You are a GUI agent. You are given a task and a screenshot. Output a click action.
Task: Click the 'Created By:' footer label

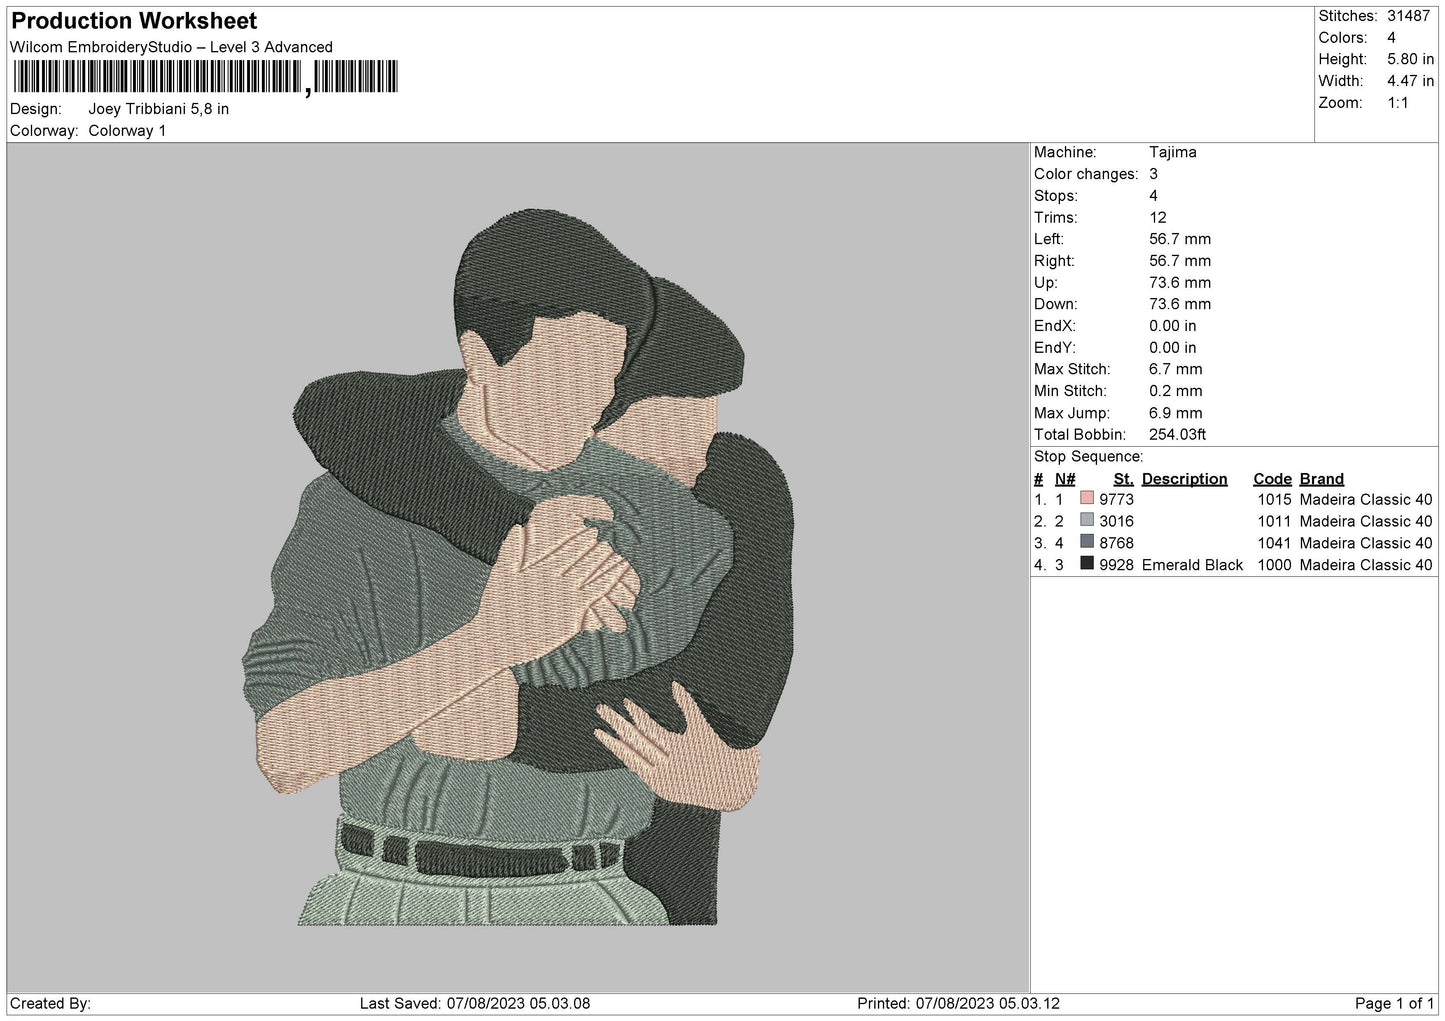coord(50,1003)
